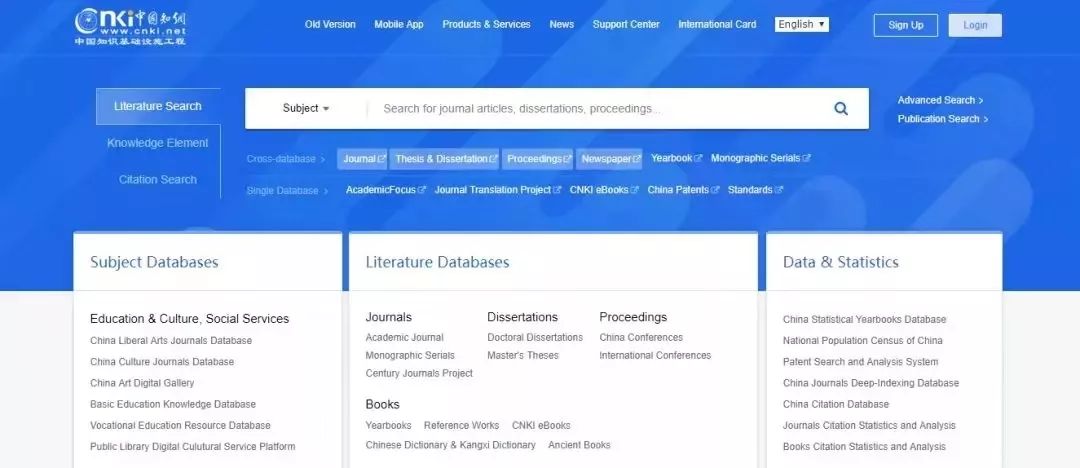Click external-link icon next to CNKI eBooks
1080x468 pixels.
point(634,190)
